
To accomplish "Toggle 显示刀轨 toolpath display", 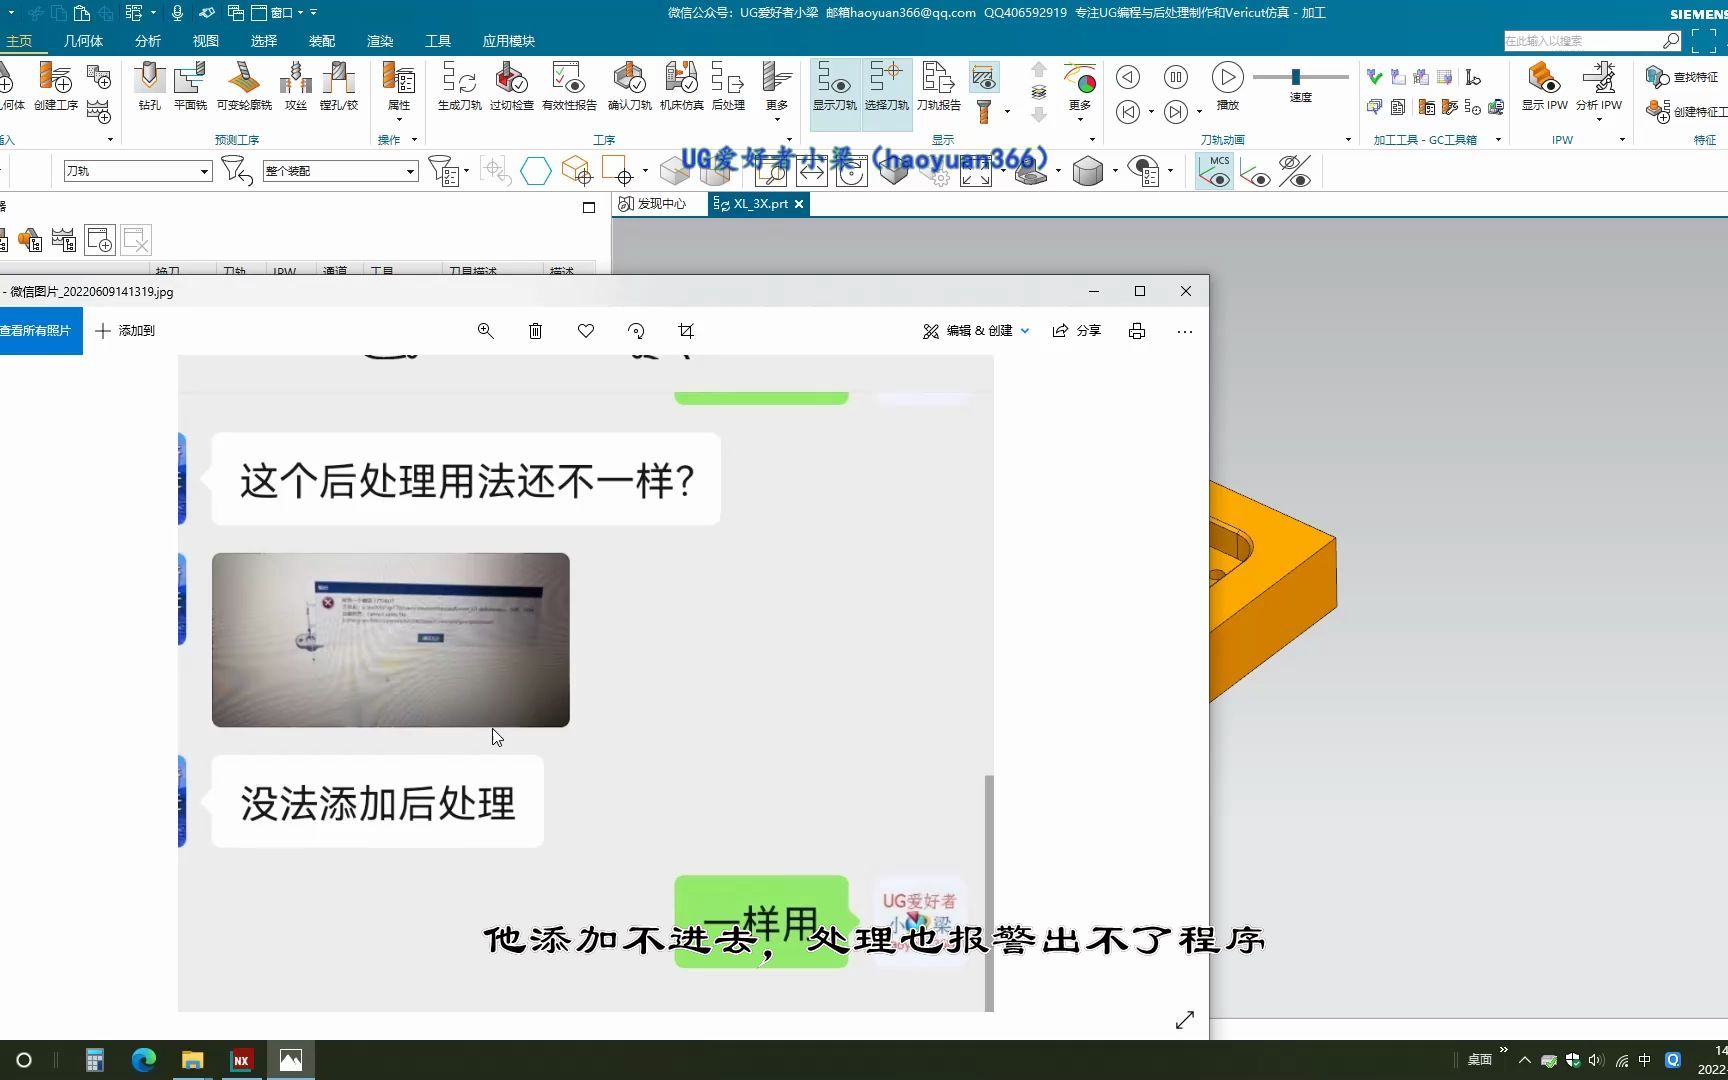I will pos(834,85).
